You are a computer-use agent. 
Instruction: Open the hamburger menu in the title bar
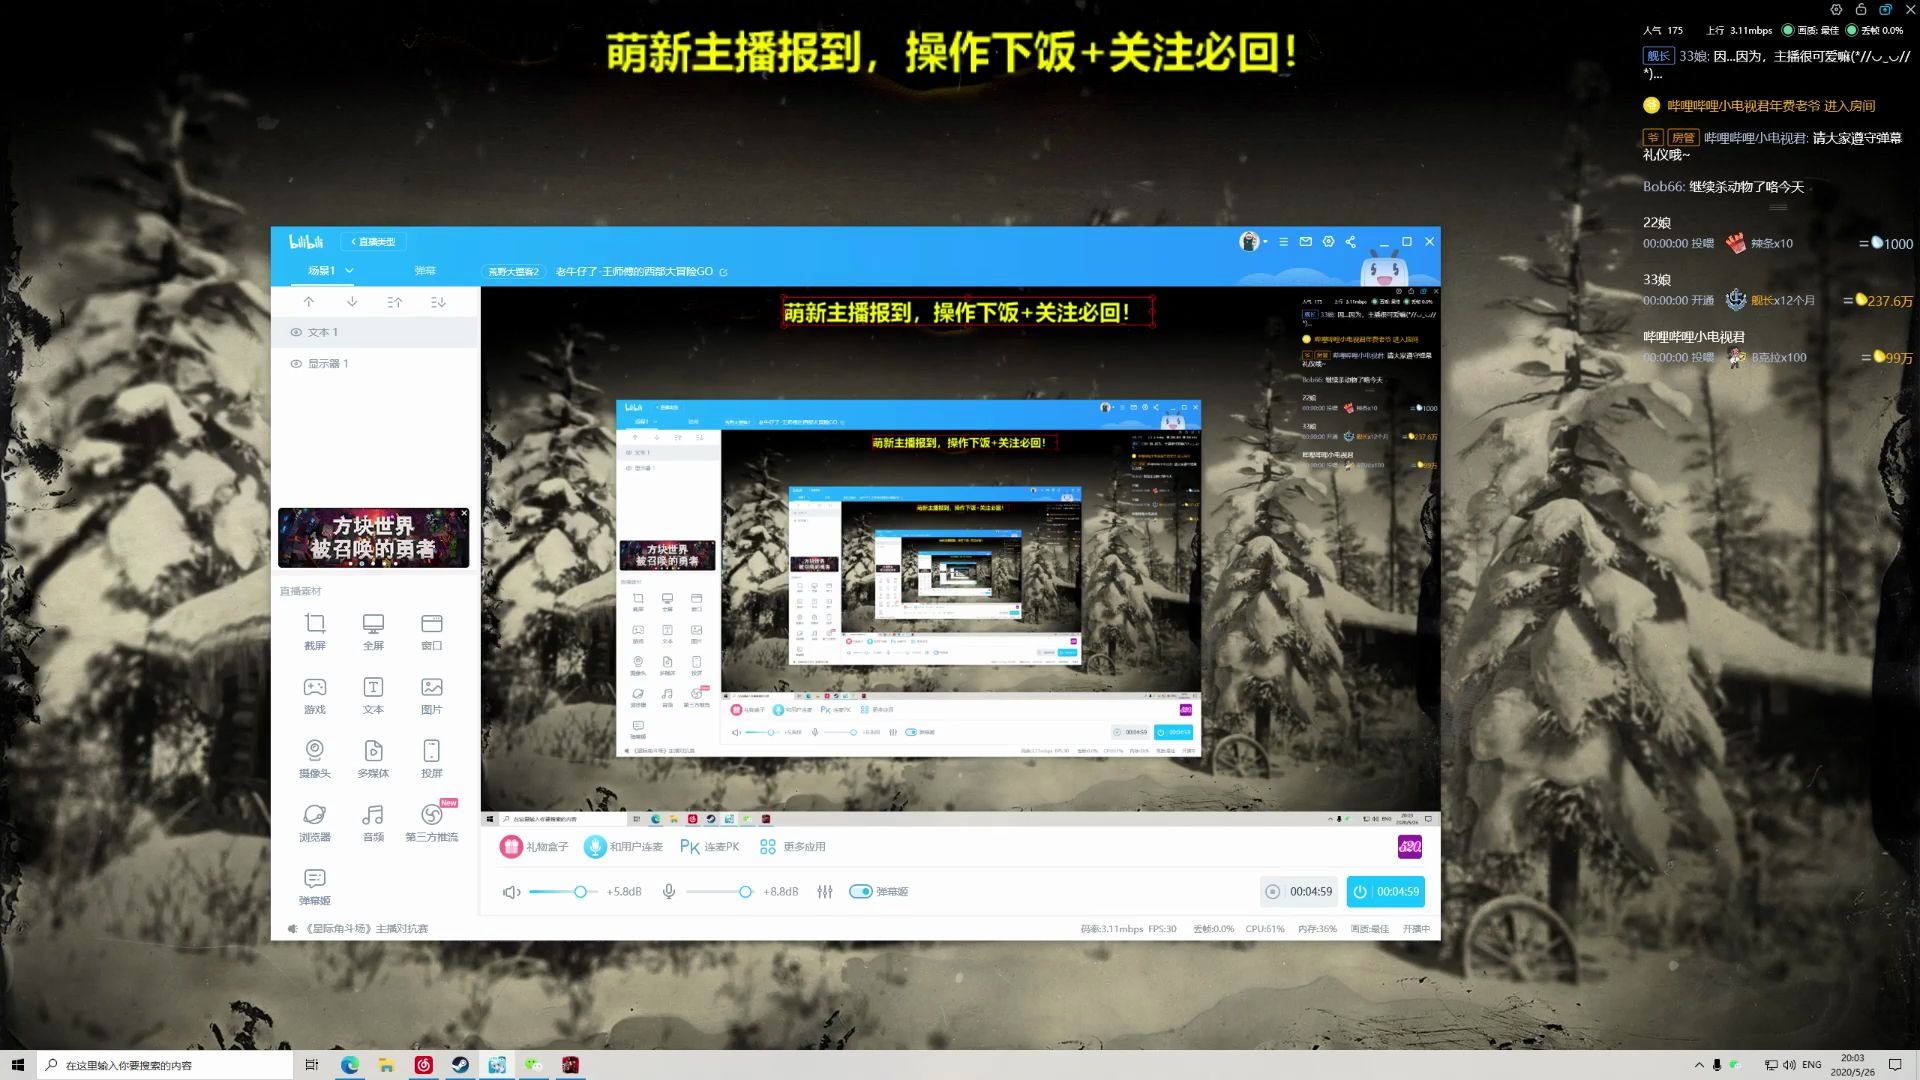point(1282,241)
